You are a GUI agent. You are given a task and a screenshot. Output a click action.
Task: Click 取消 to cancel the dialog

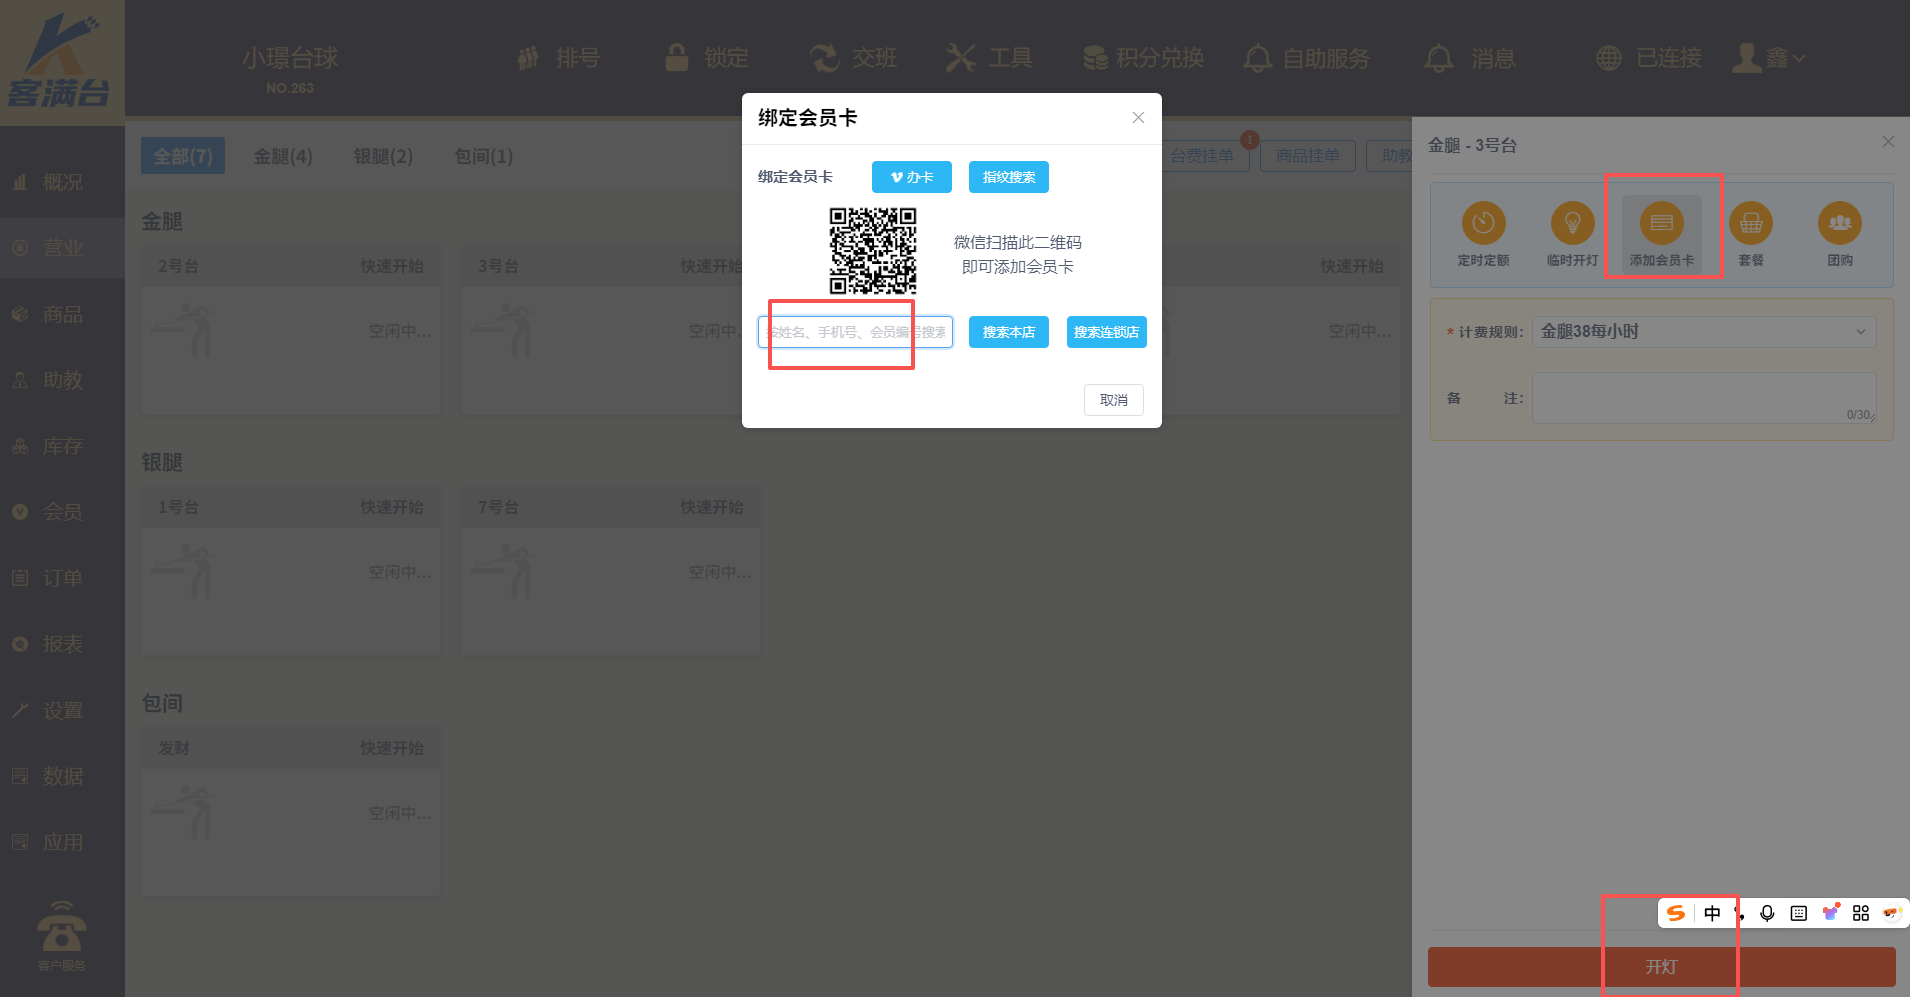tap(1113, 400)
